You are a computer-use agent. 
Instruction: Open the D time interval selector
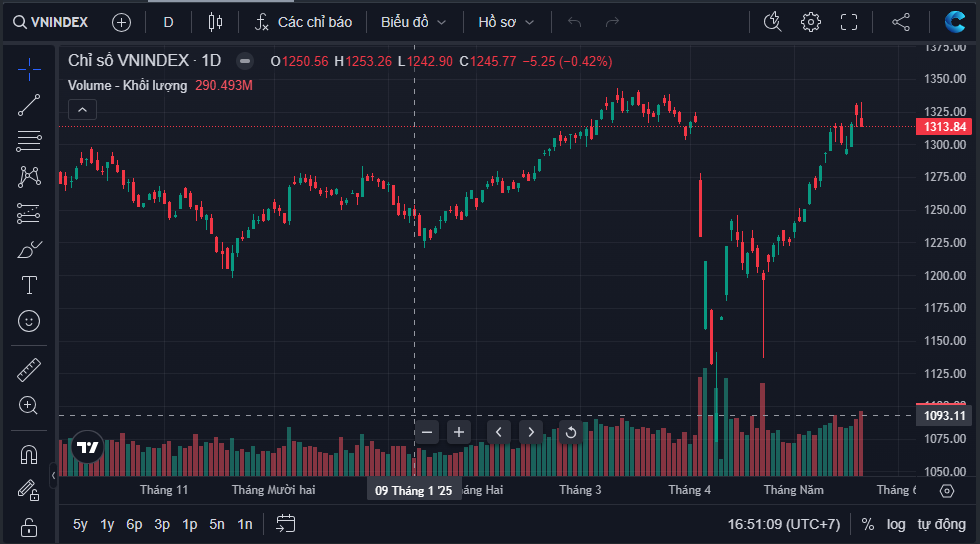pyautogui.click(x=168, y=23)
